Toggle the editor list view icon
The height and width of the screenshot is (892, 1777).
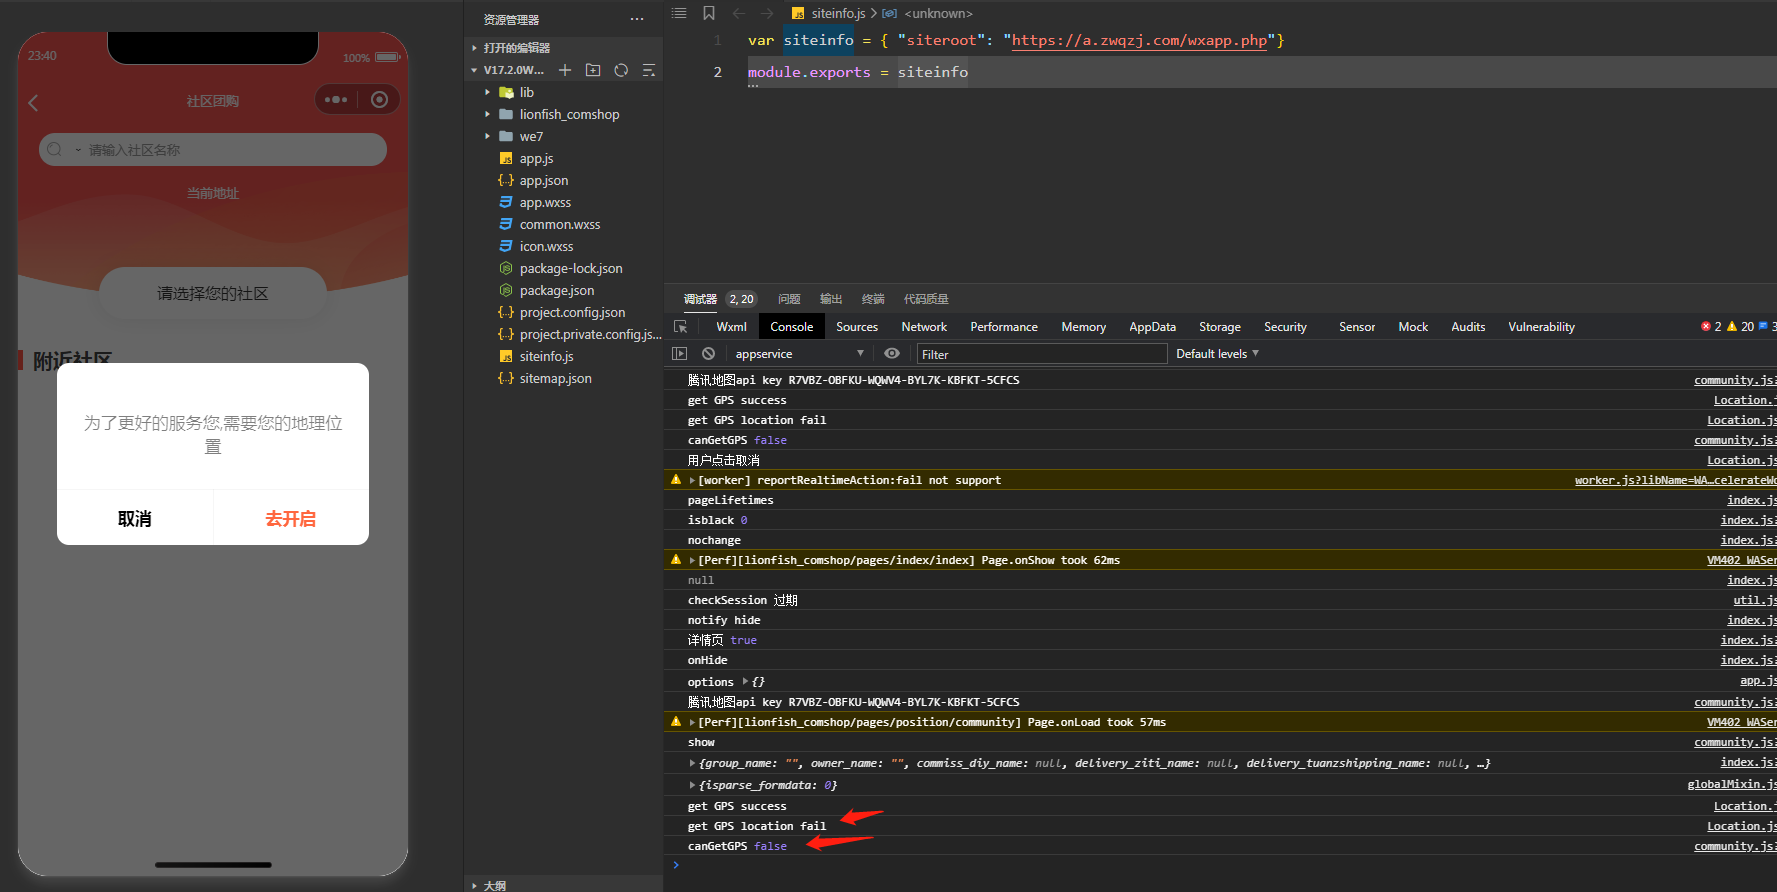[679, 13]
